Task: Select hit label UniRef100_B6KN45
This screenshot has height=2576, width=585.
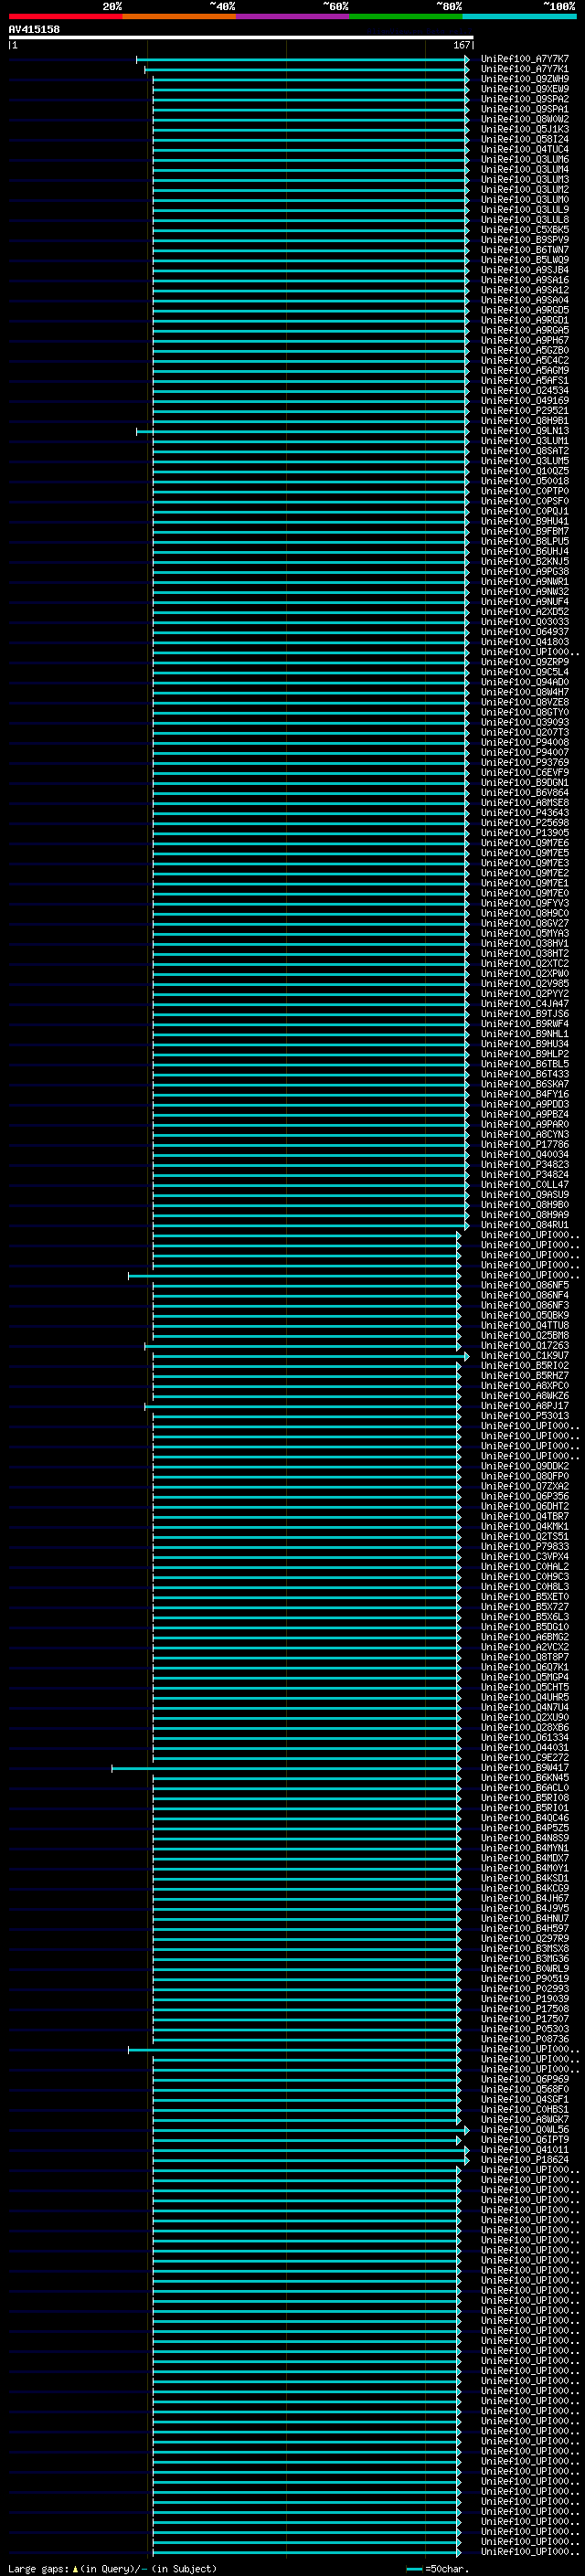Action: (x=525, y=1778)
